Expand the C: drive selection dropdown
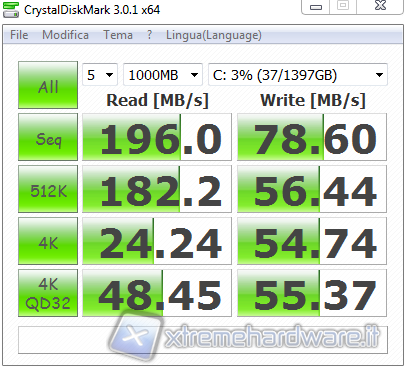Image resolution: width=406 pixels, height=368 pixels. pos(298,75)
